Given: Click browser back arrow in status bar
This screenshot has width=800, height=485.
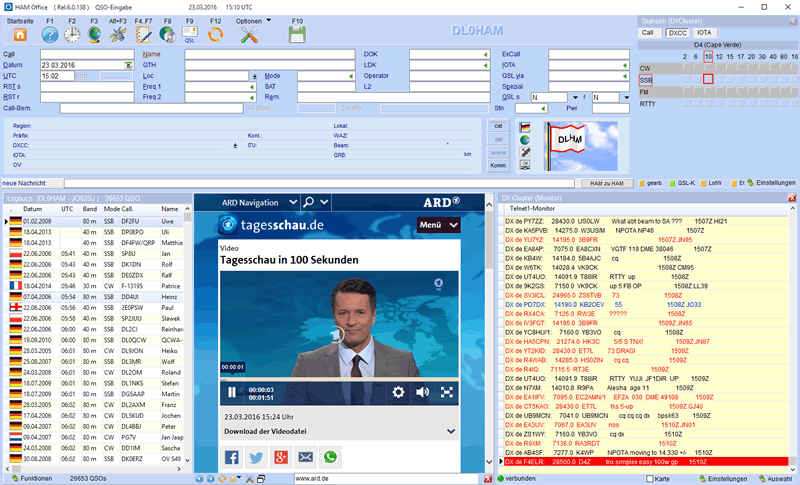Looking at the screenshot, I should [199, 479].
